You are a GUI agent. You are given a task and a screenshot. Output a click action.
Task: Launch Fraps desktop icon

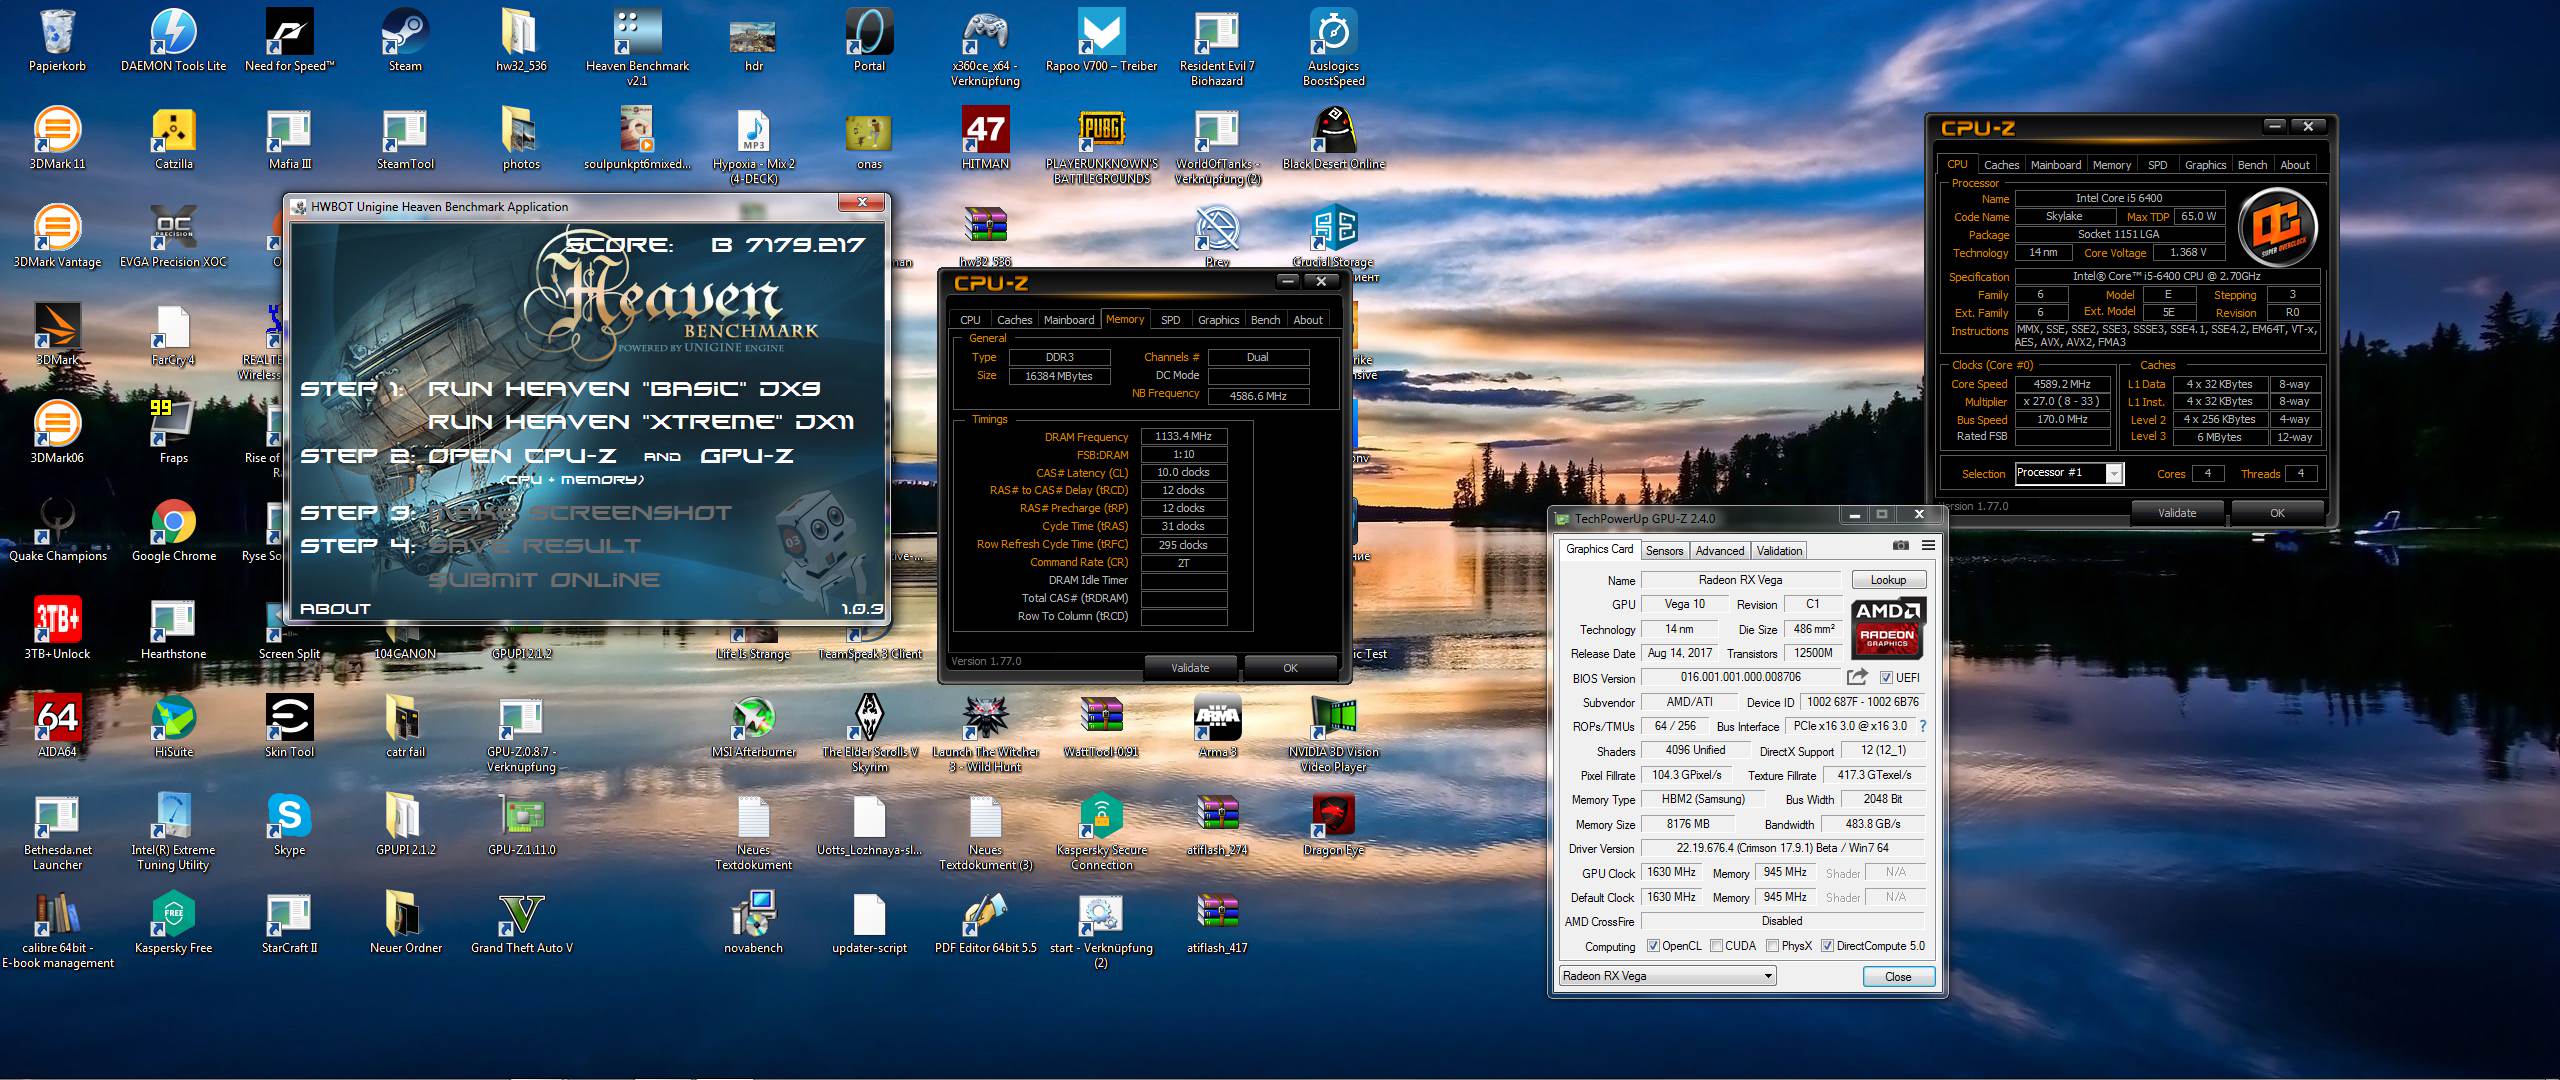click(x=173, y=432)
